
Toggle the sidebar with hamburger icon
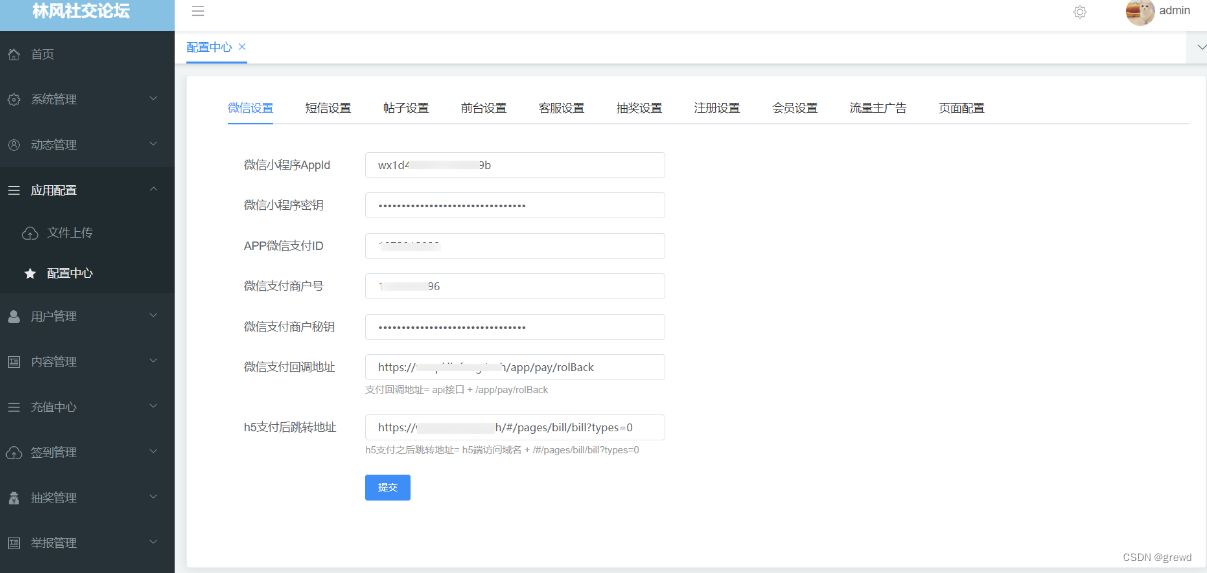point(198,11)
